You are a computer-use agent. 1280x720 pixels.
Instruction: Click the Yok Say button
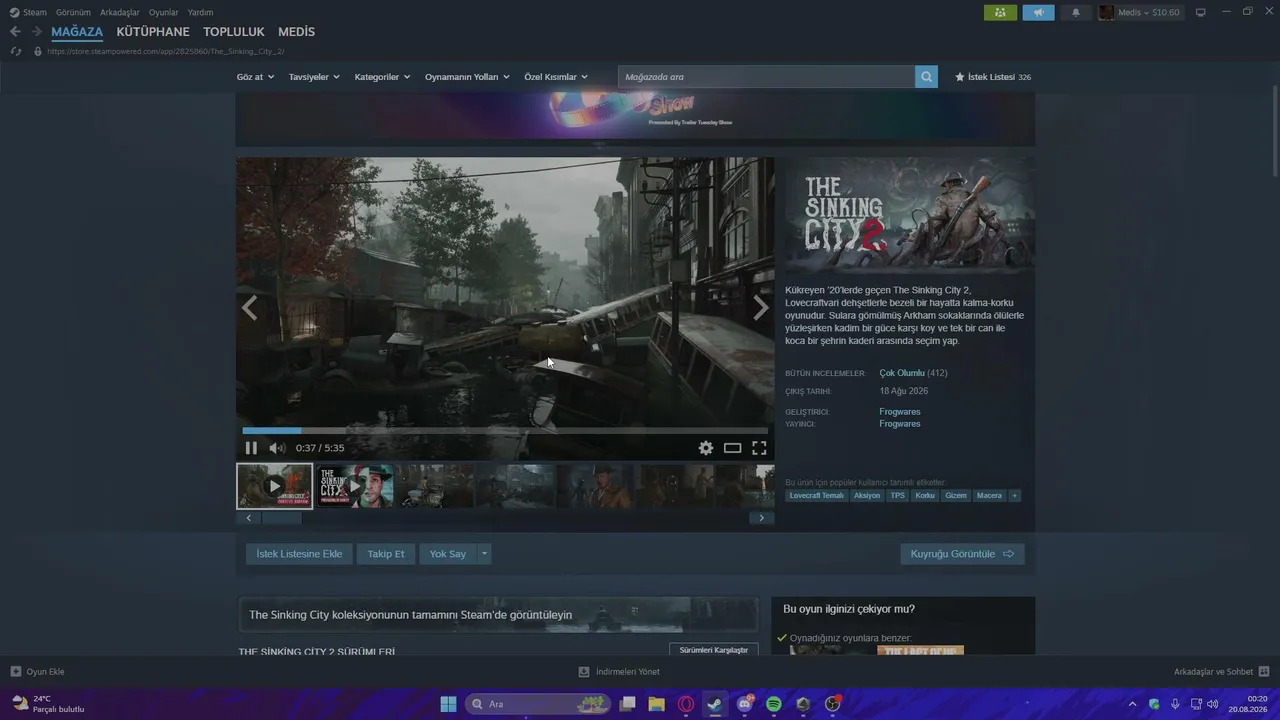pos(448,554)
